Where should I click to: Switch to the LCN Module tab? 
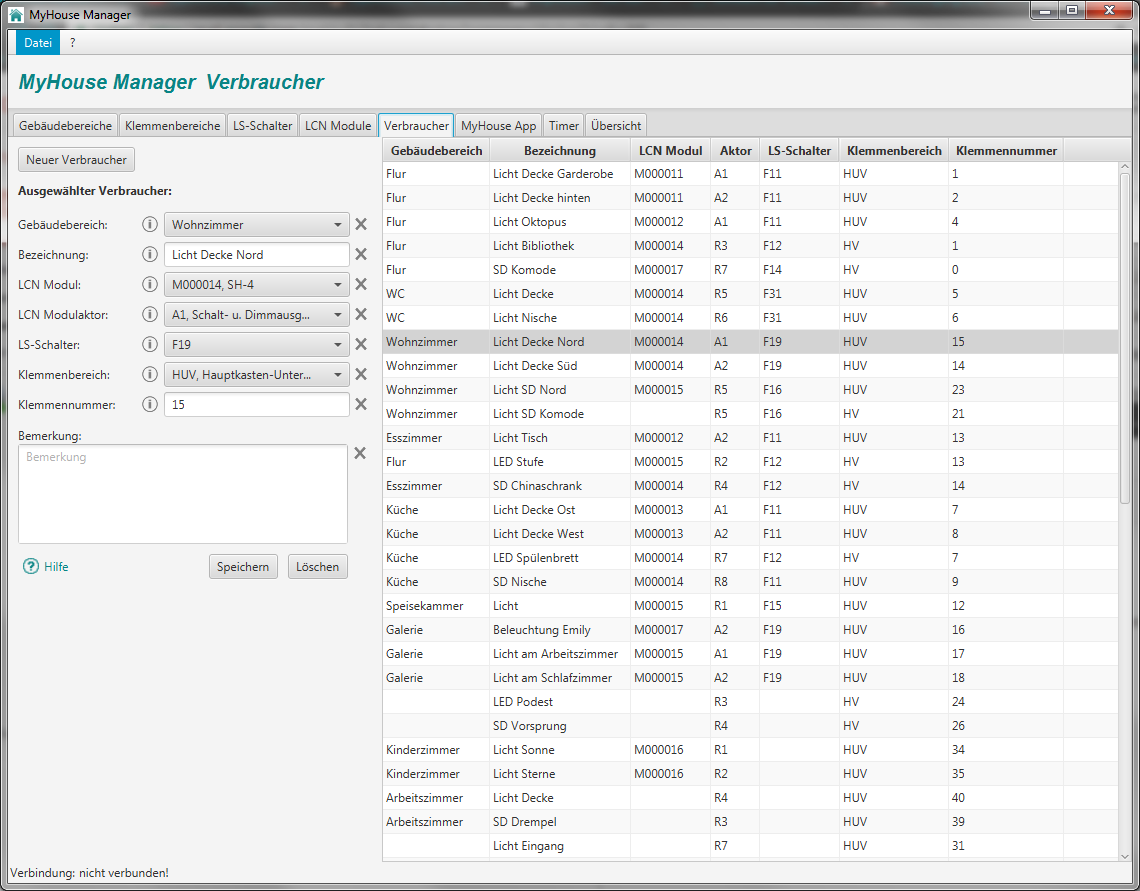coord(338,126)
